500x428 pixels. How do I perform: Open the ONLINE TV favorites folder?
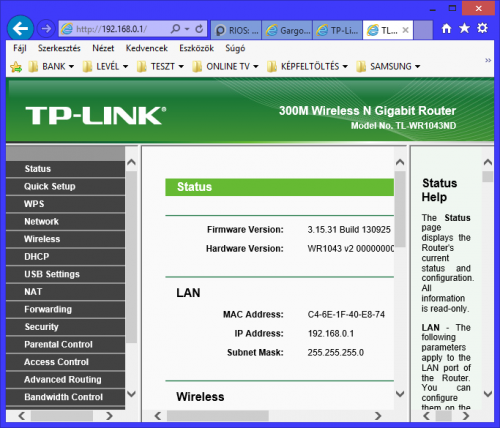(225, 67)
